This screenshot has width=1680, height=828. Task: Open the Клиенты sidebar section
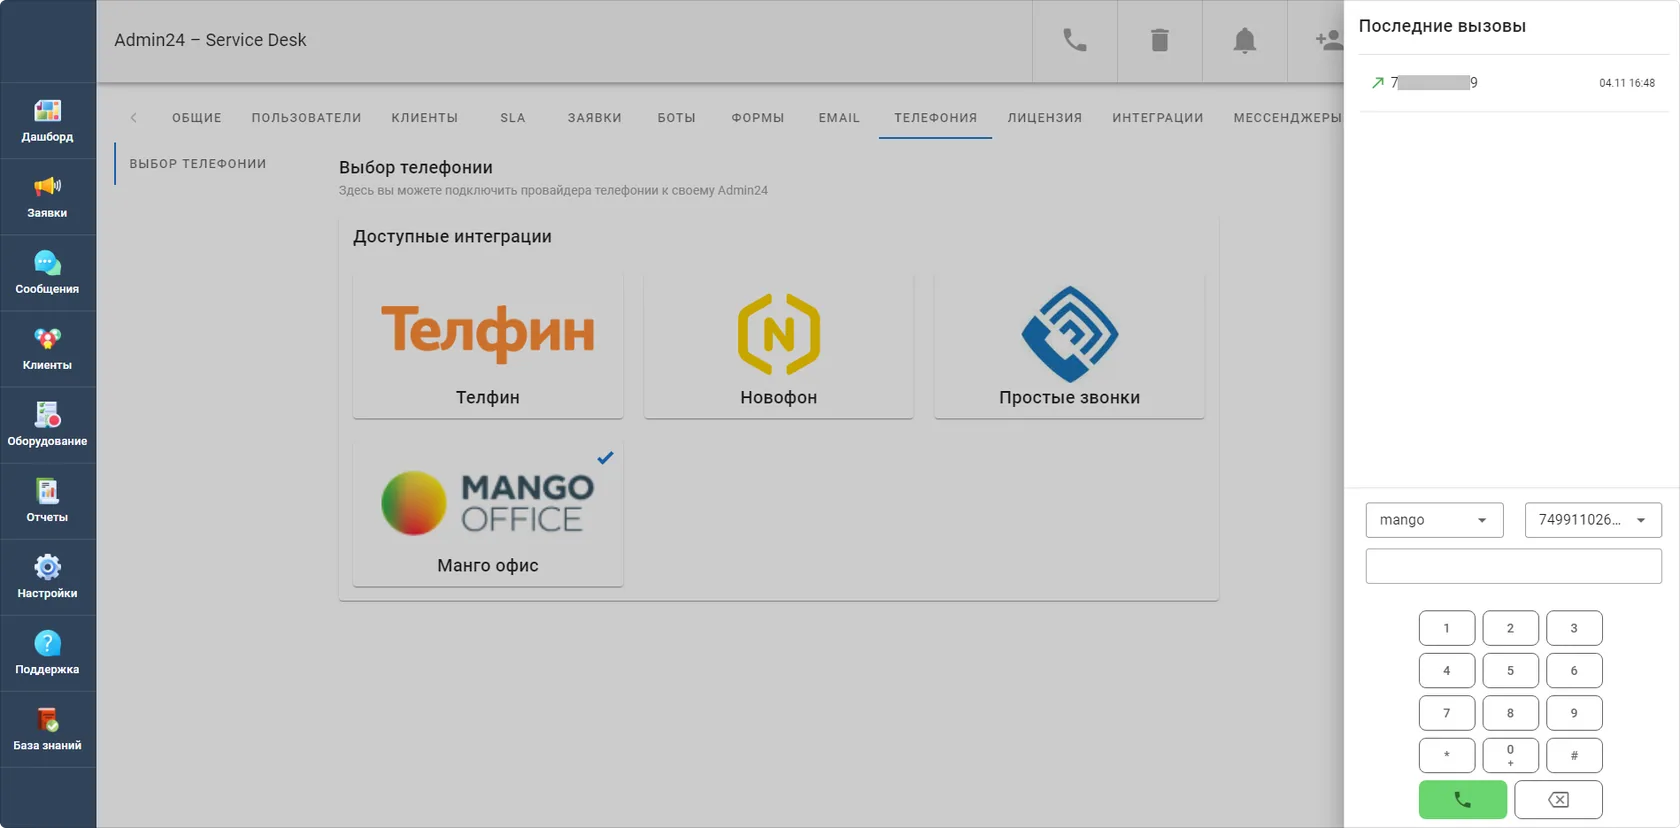pos(47,349)
